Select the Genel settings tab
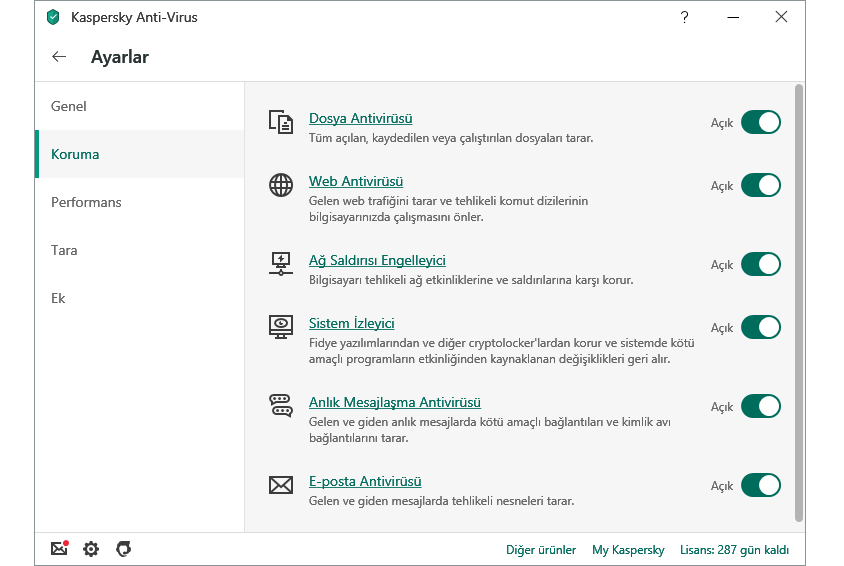844x566 pixels. (x=69, y=106)
